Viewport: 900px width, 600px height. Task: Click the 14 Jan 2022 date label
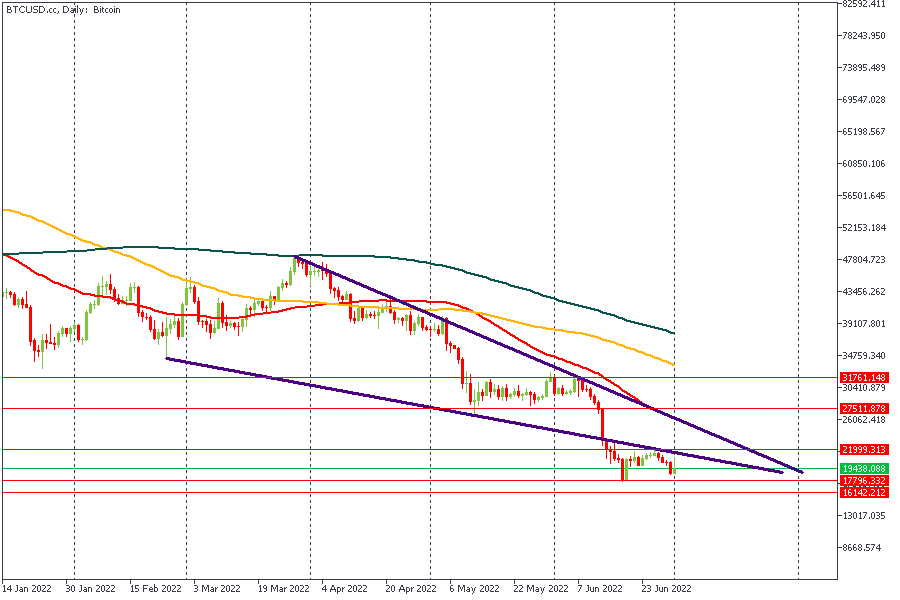[x=27, y=589]
